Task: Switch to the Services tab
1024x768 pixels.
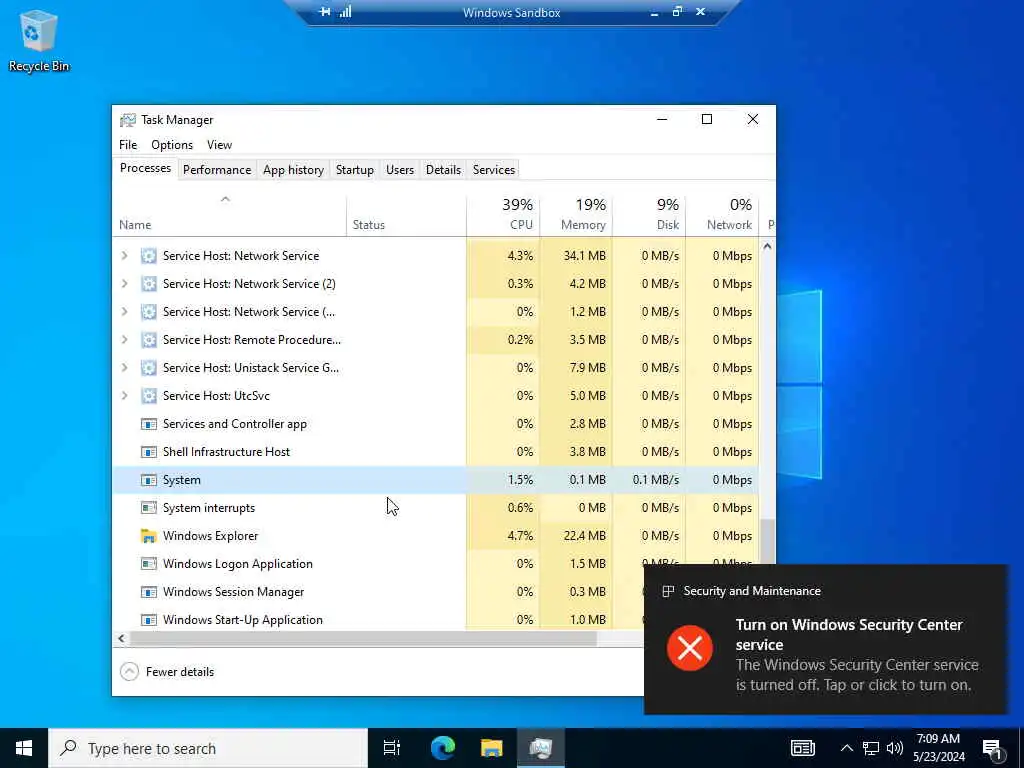Action: coord(494,170)
